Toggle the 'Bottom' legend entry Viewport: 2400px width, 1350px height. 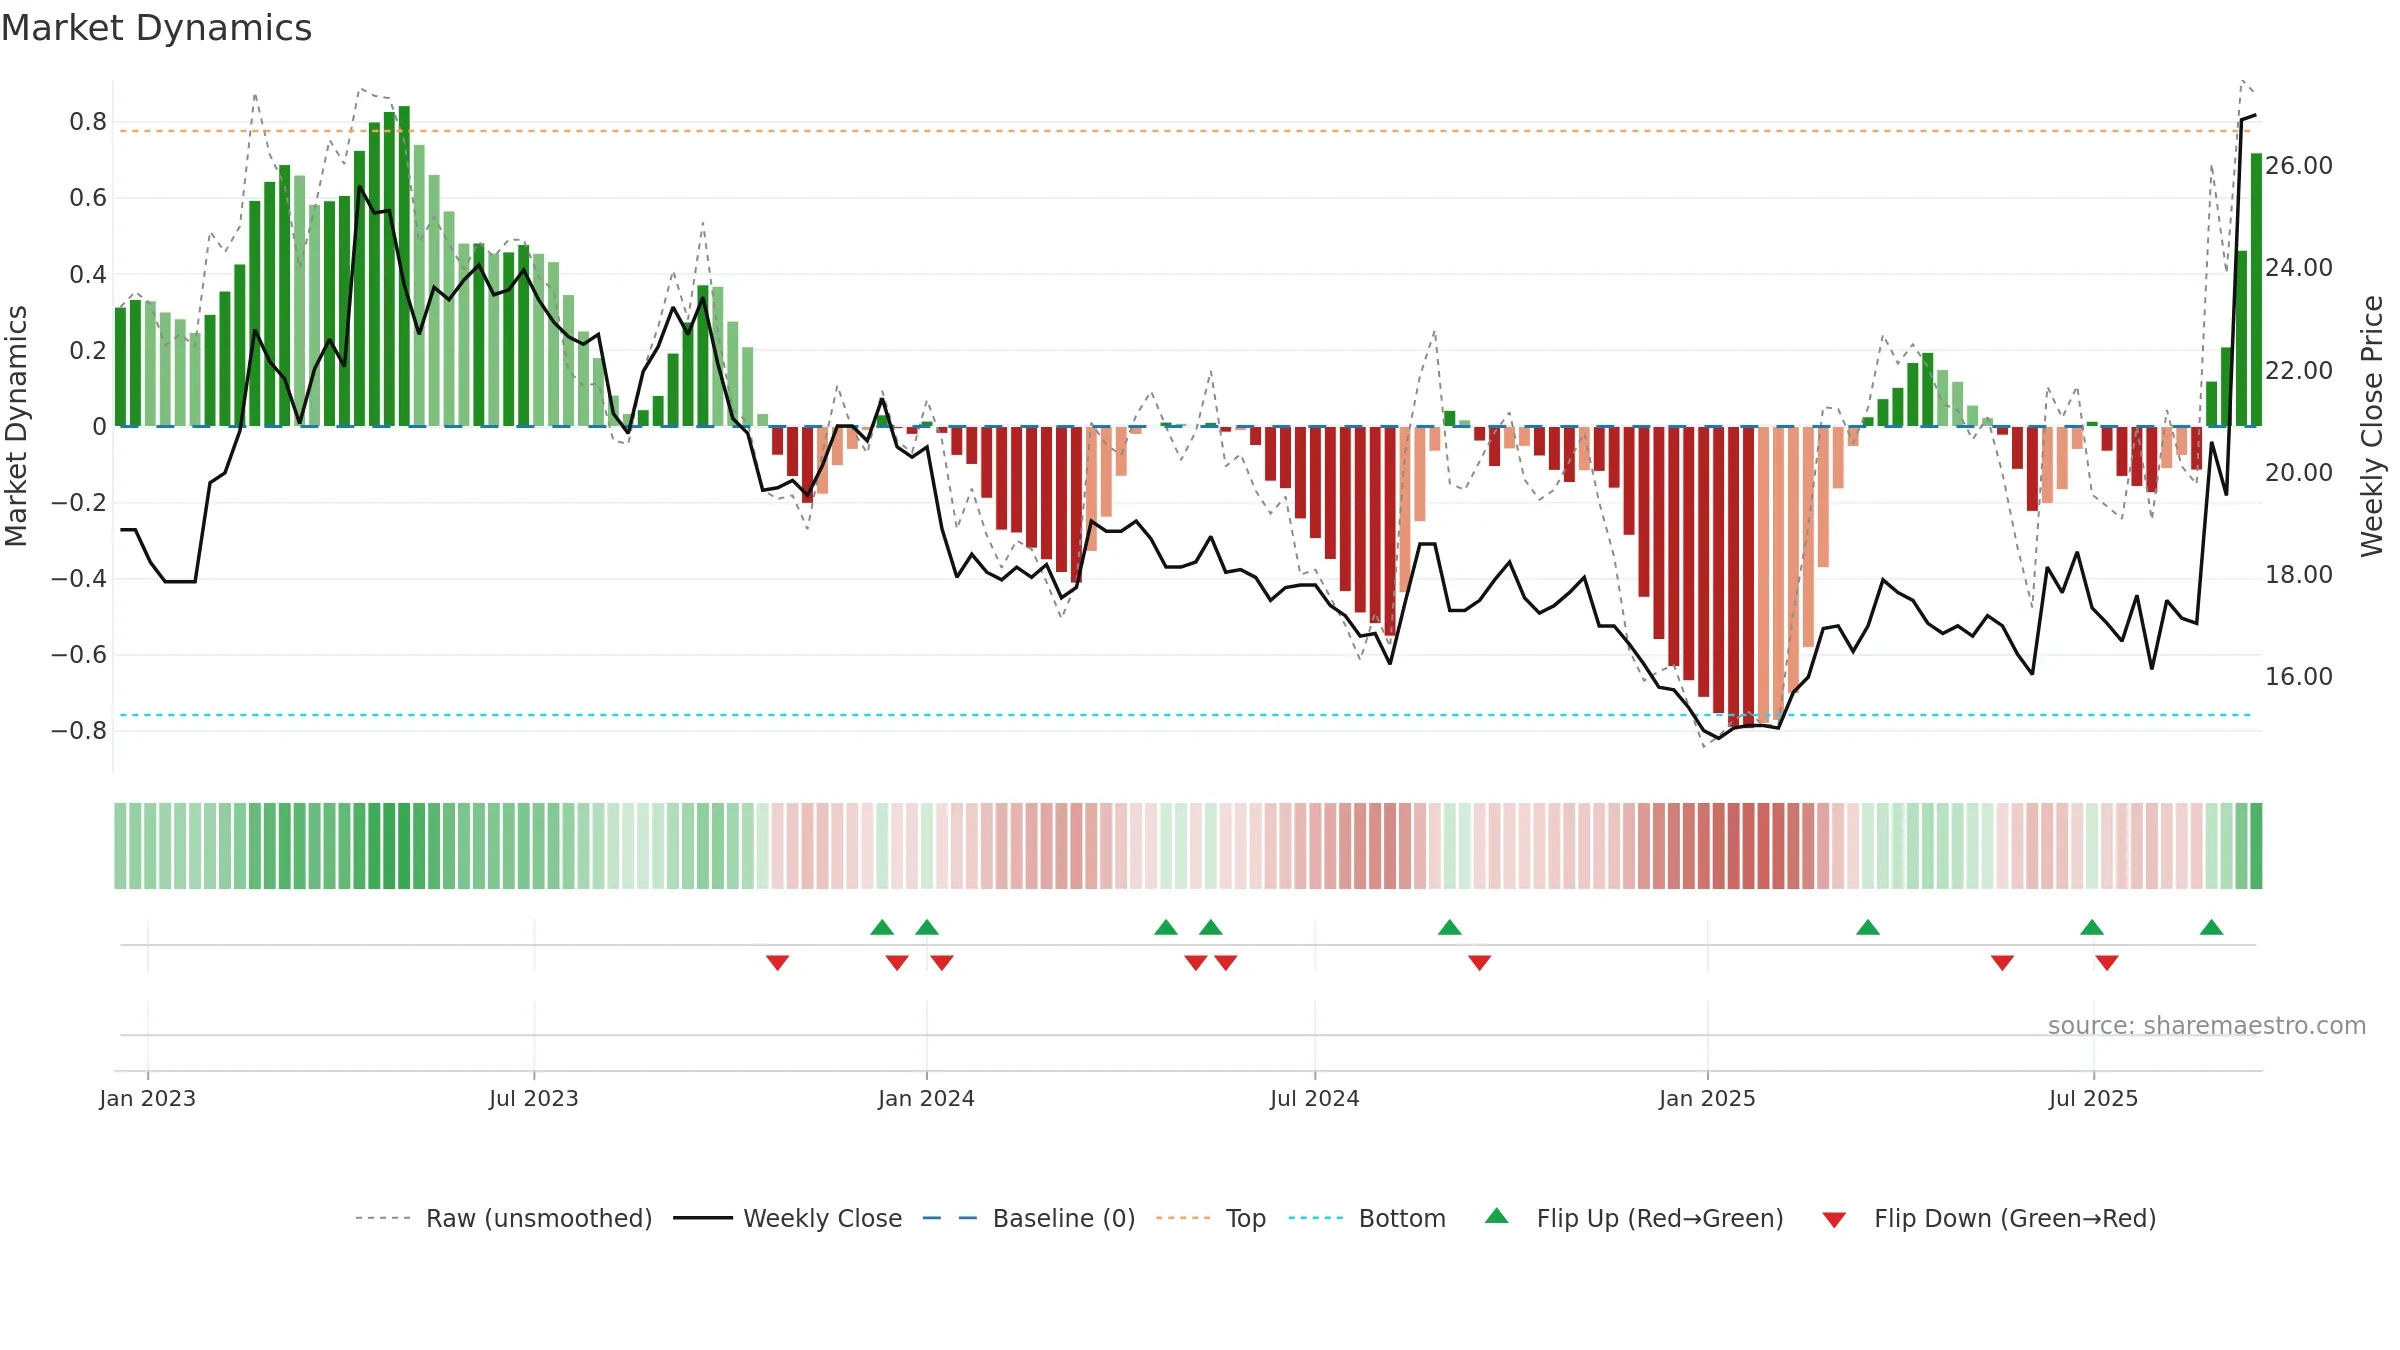1367,1218
